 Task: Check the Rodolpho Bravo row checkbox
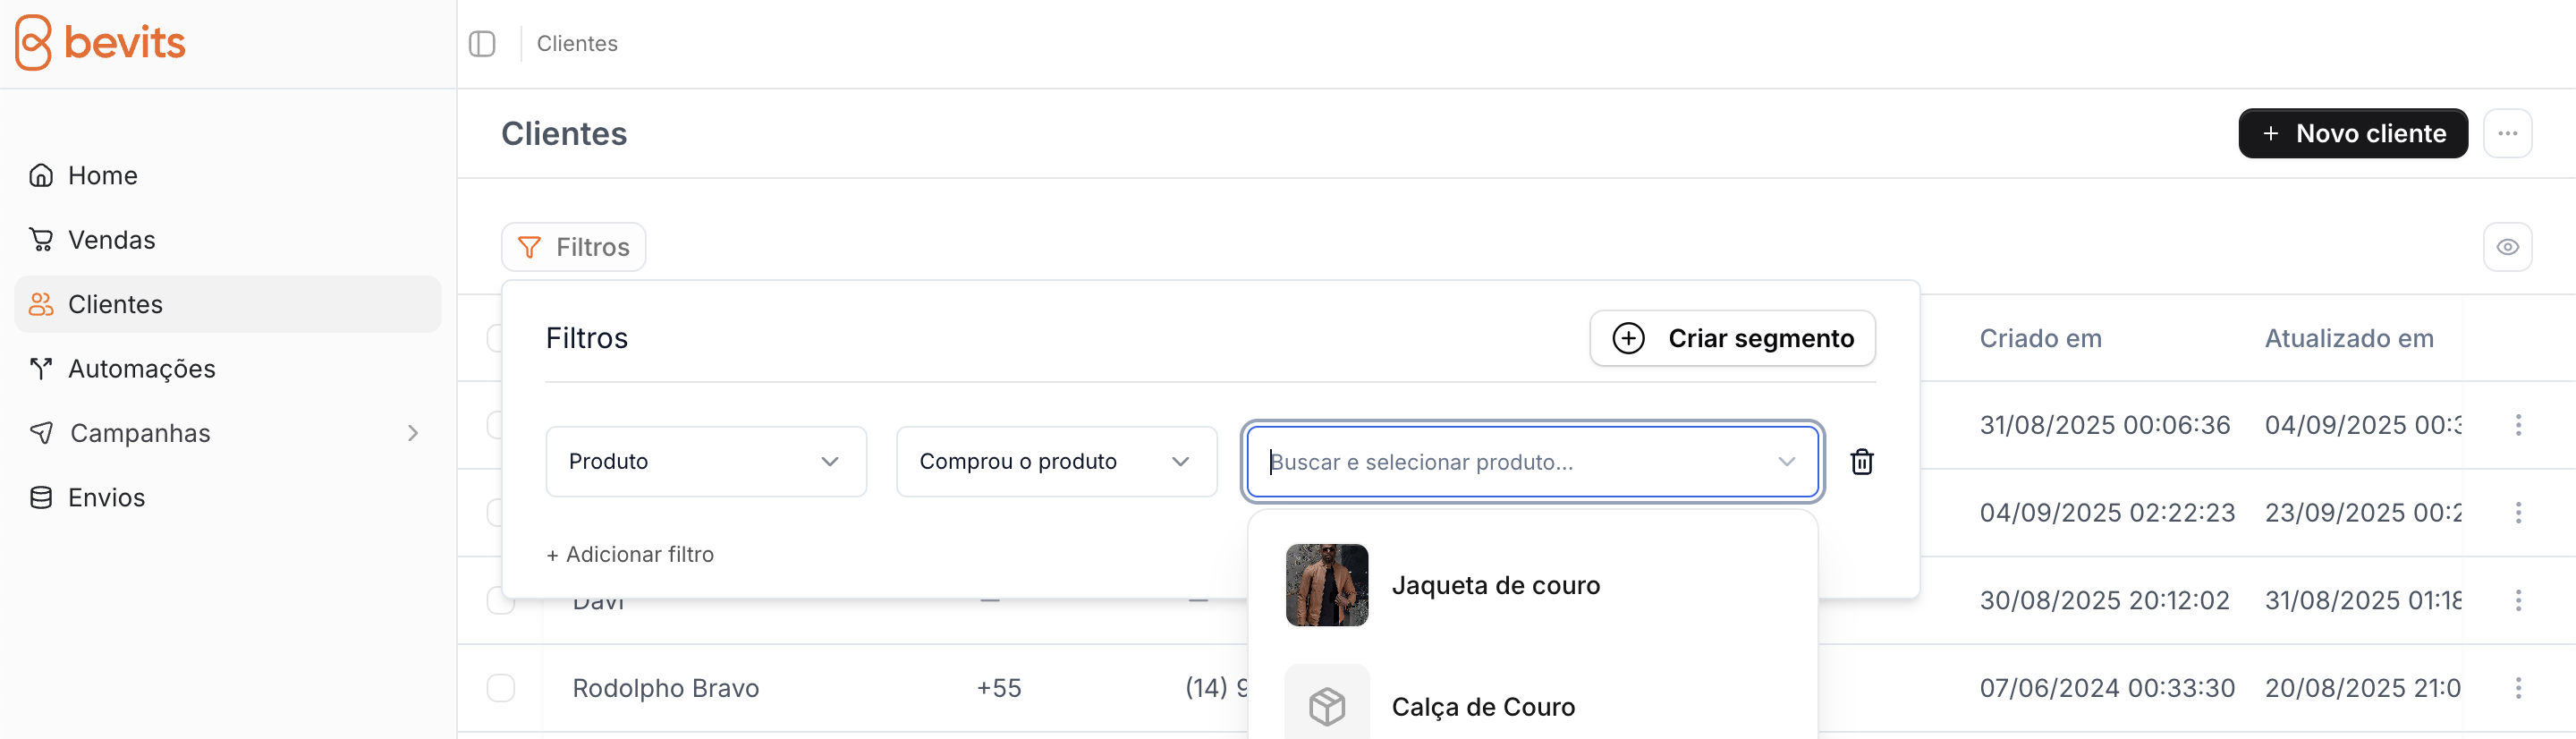pyautogui.click(x=500, y=688)
